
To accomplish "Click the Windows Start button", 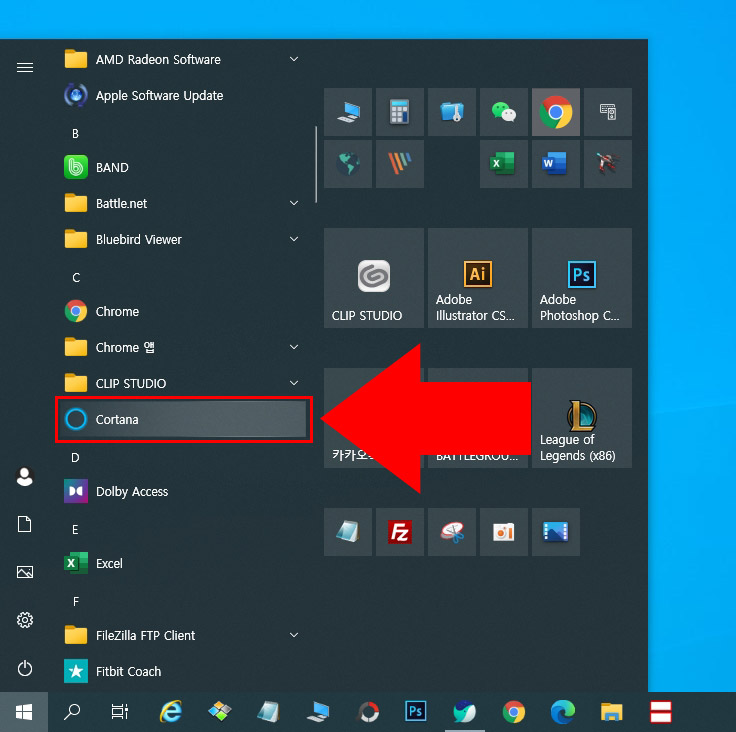I will pyautogui.click(x=24, y=712).
